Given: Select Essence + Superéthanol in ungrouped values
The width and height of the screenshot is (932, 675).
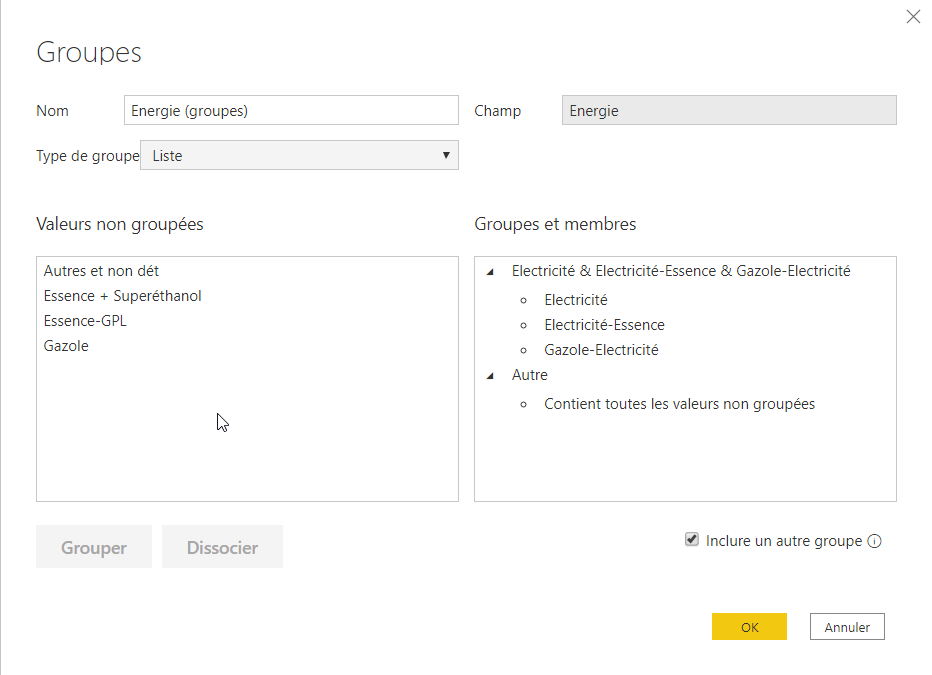Looking at the screenshot, I should point(122,296).
